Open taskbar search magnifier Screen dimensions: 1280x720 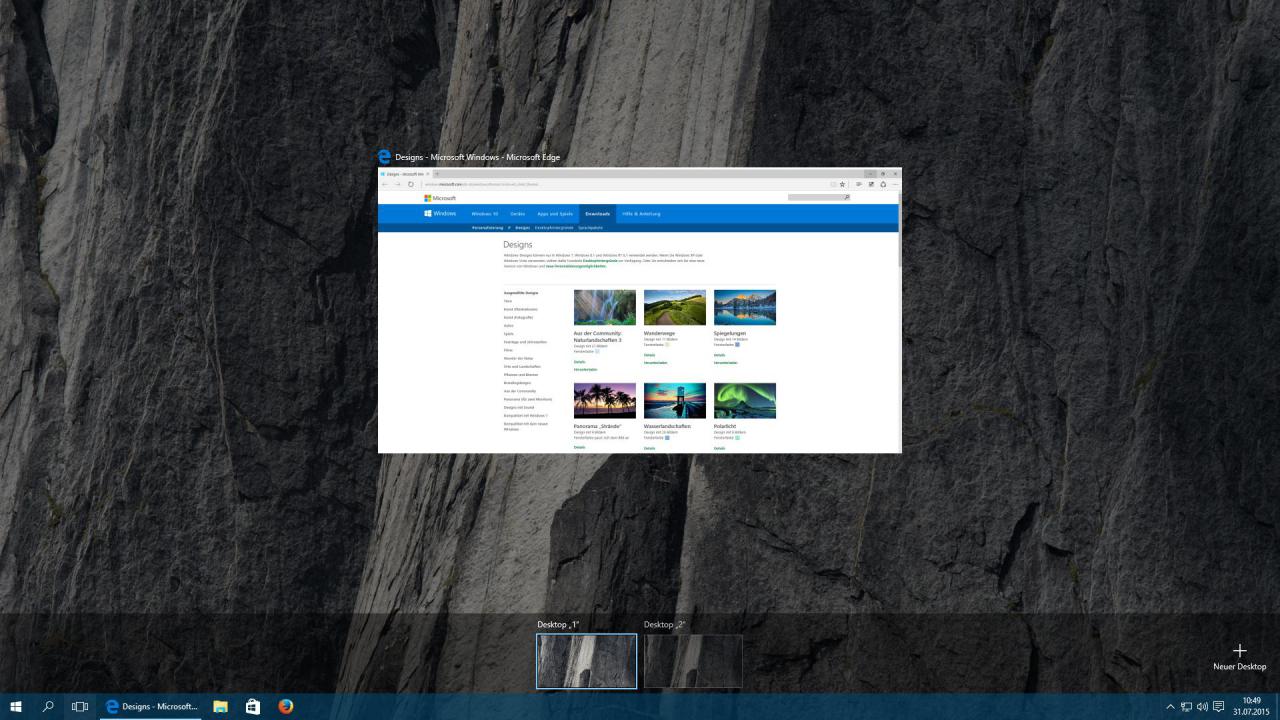[48, 706]
